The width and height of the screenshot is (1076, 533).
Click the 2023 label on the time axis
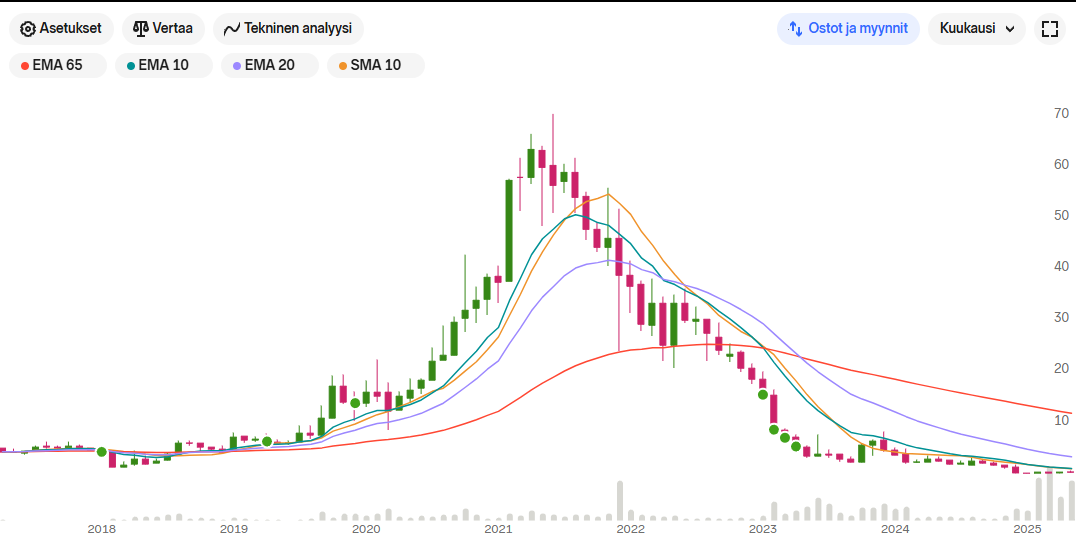(763, 528)
